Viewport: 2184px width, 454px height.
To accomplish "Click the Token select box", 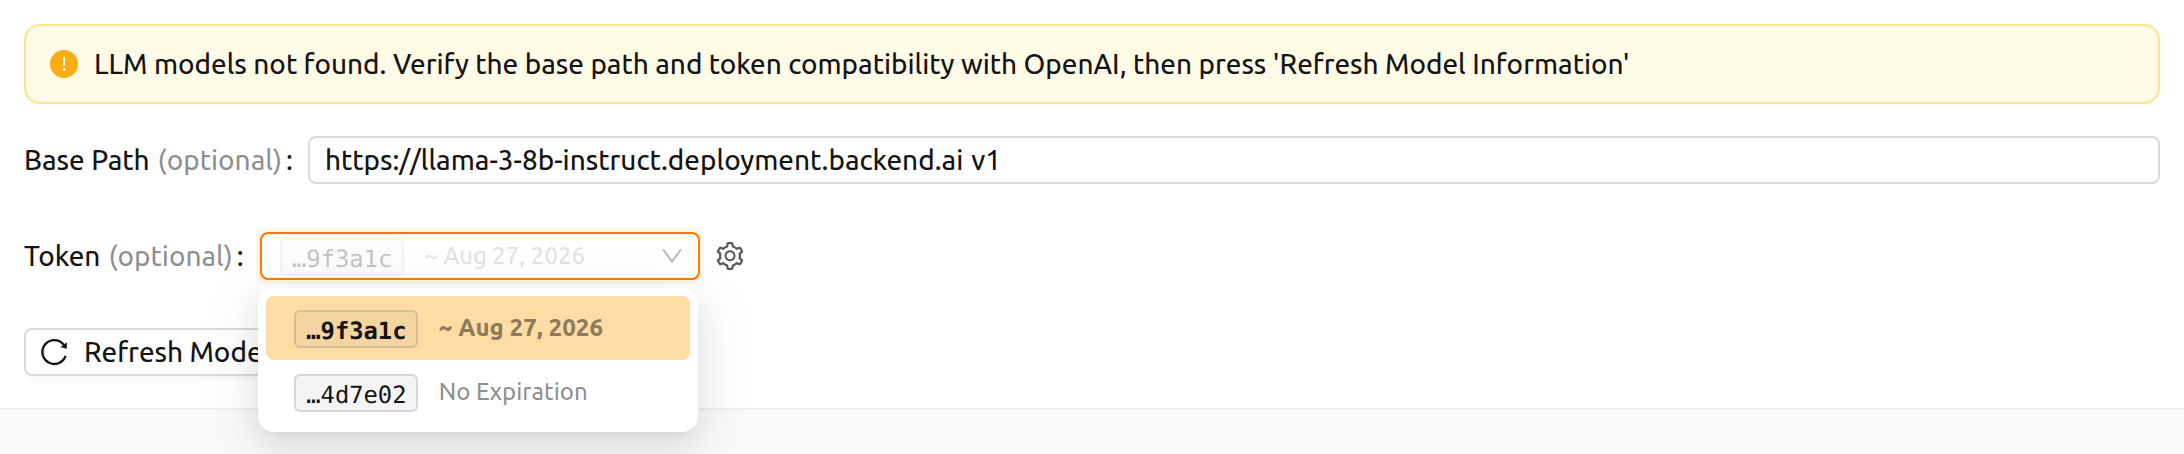I will [479, 256].
